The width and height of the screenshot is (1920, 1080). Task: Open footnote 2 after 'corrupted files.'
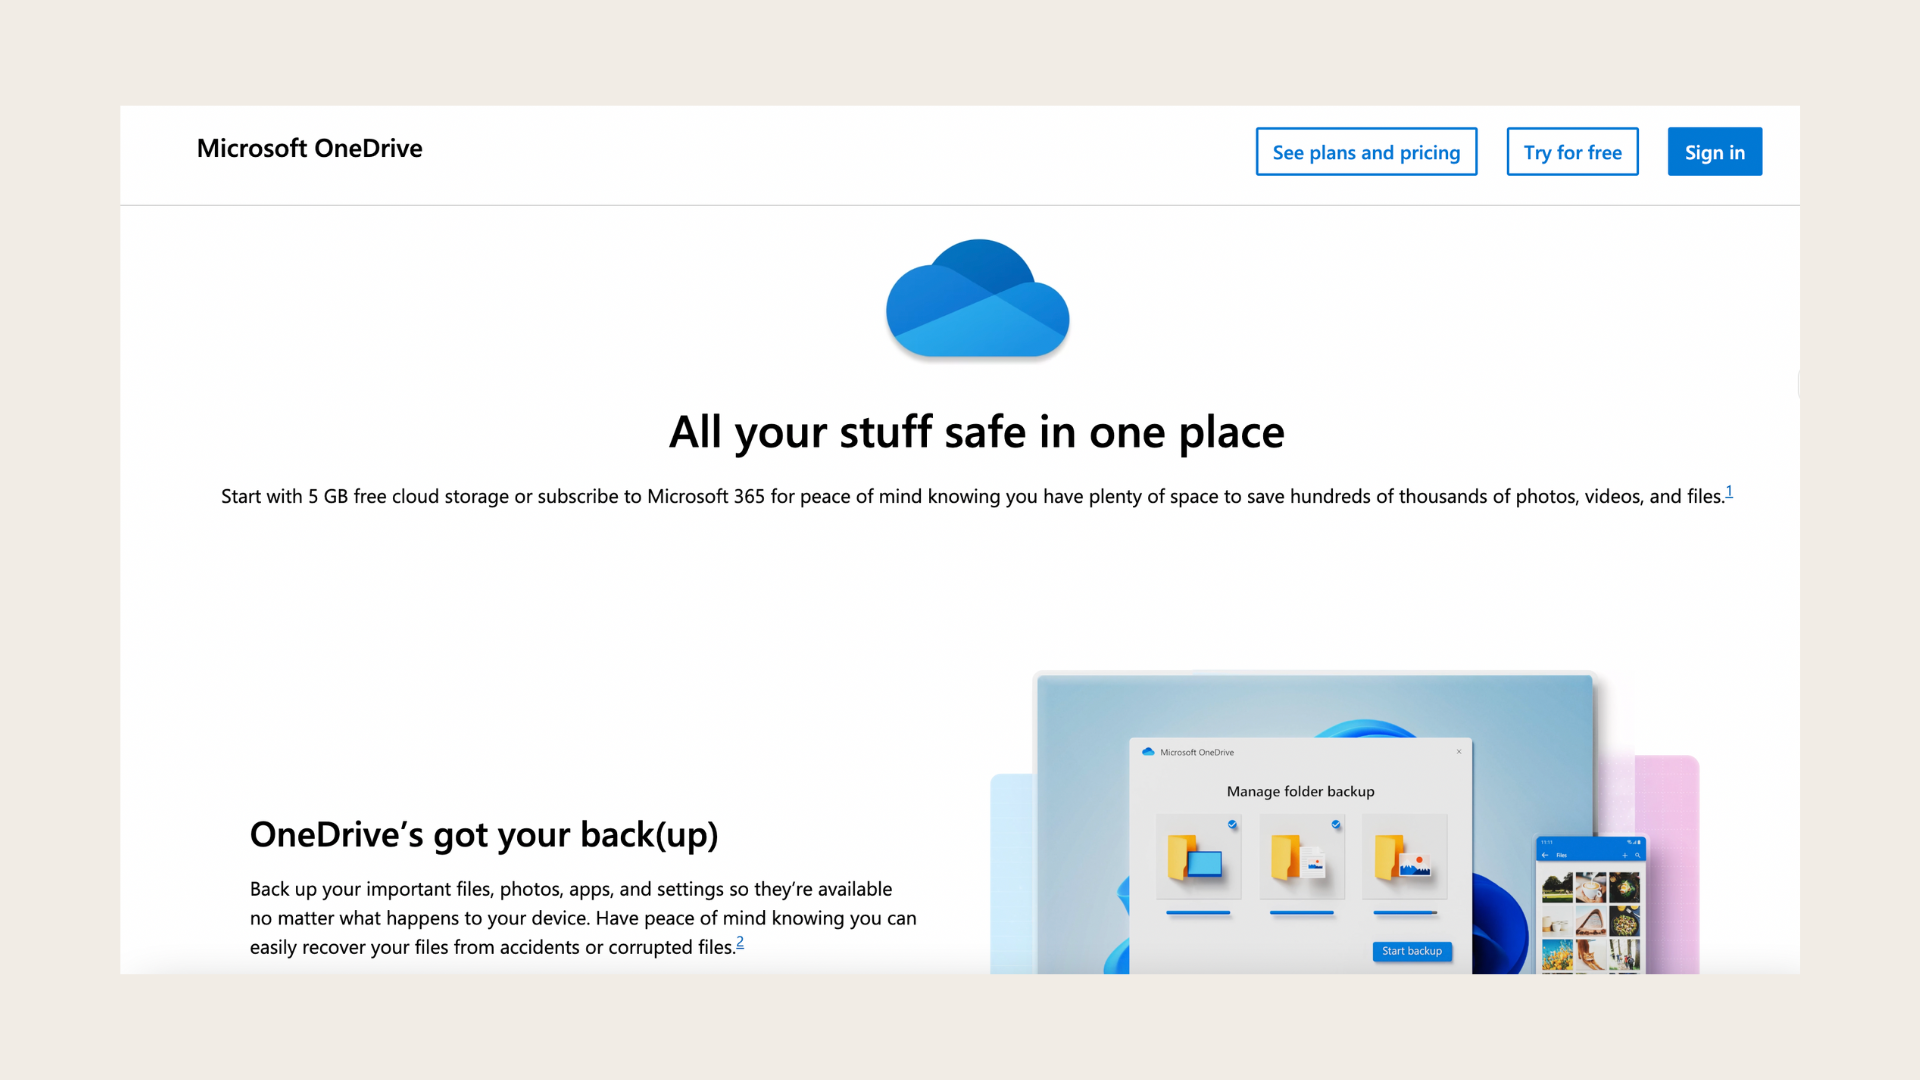click(x=740, y=942)
